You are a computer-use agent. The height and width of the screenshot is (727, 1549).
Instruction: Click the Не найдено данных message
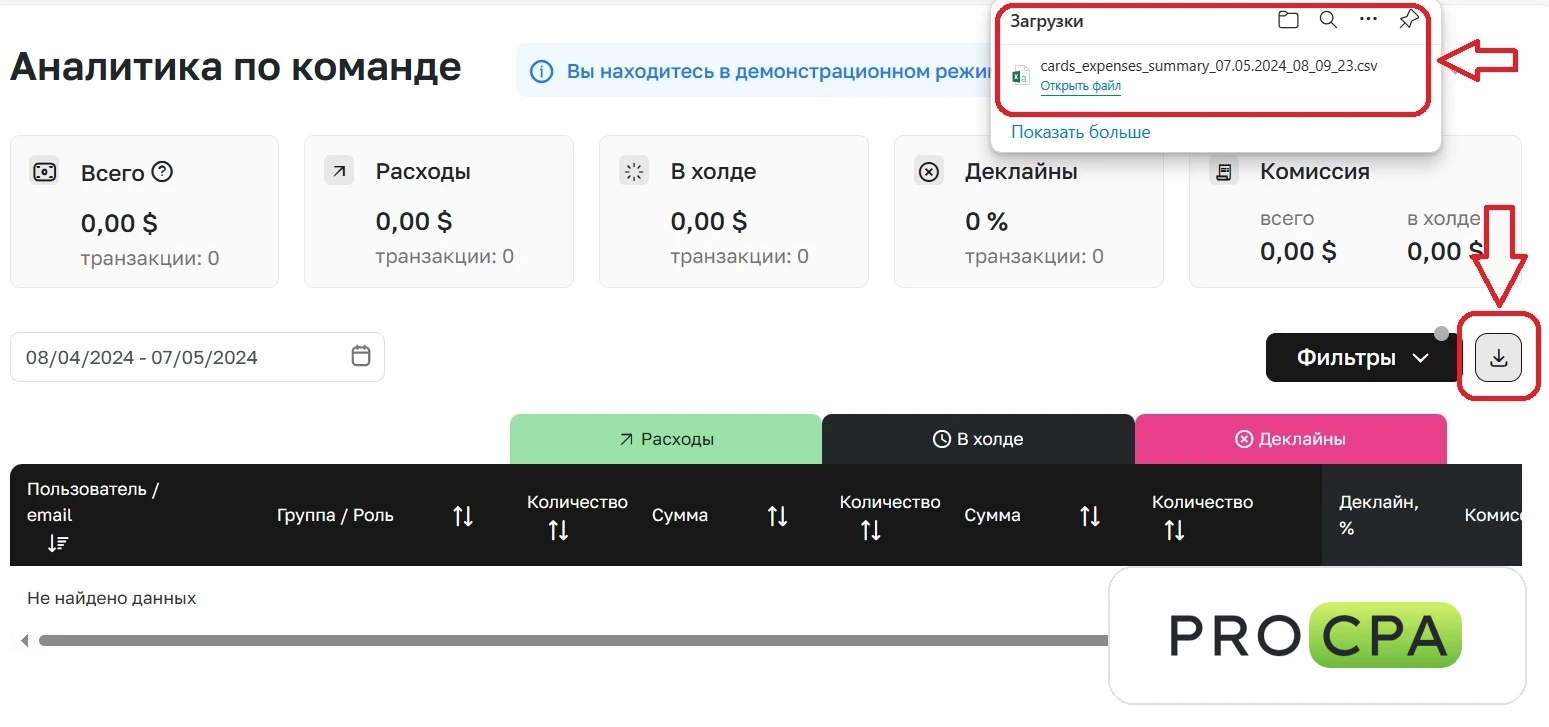(112, 599)
